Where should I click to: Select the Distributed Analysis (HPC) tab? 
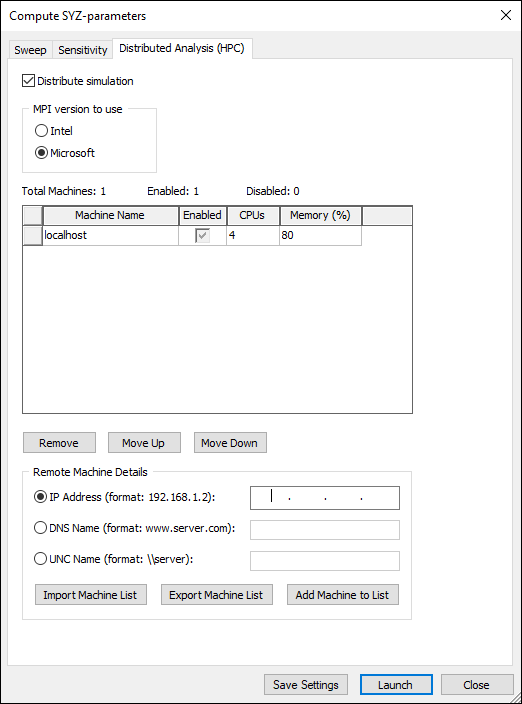(182, 48)
